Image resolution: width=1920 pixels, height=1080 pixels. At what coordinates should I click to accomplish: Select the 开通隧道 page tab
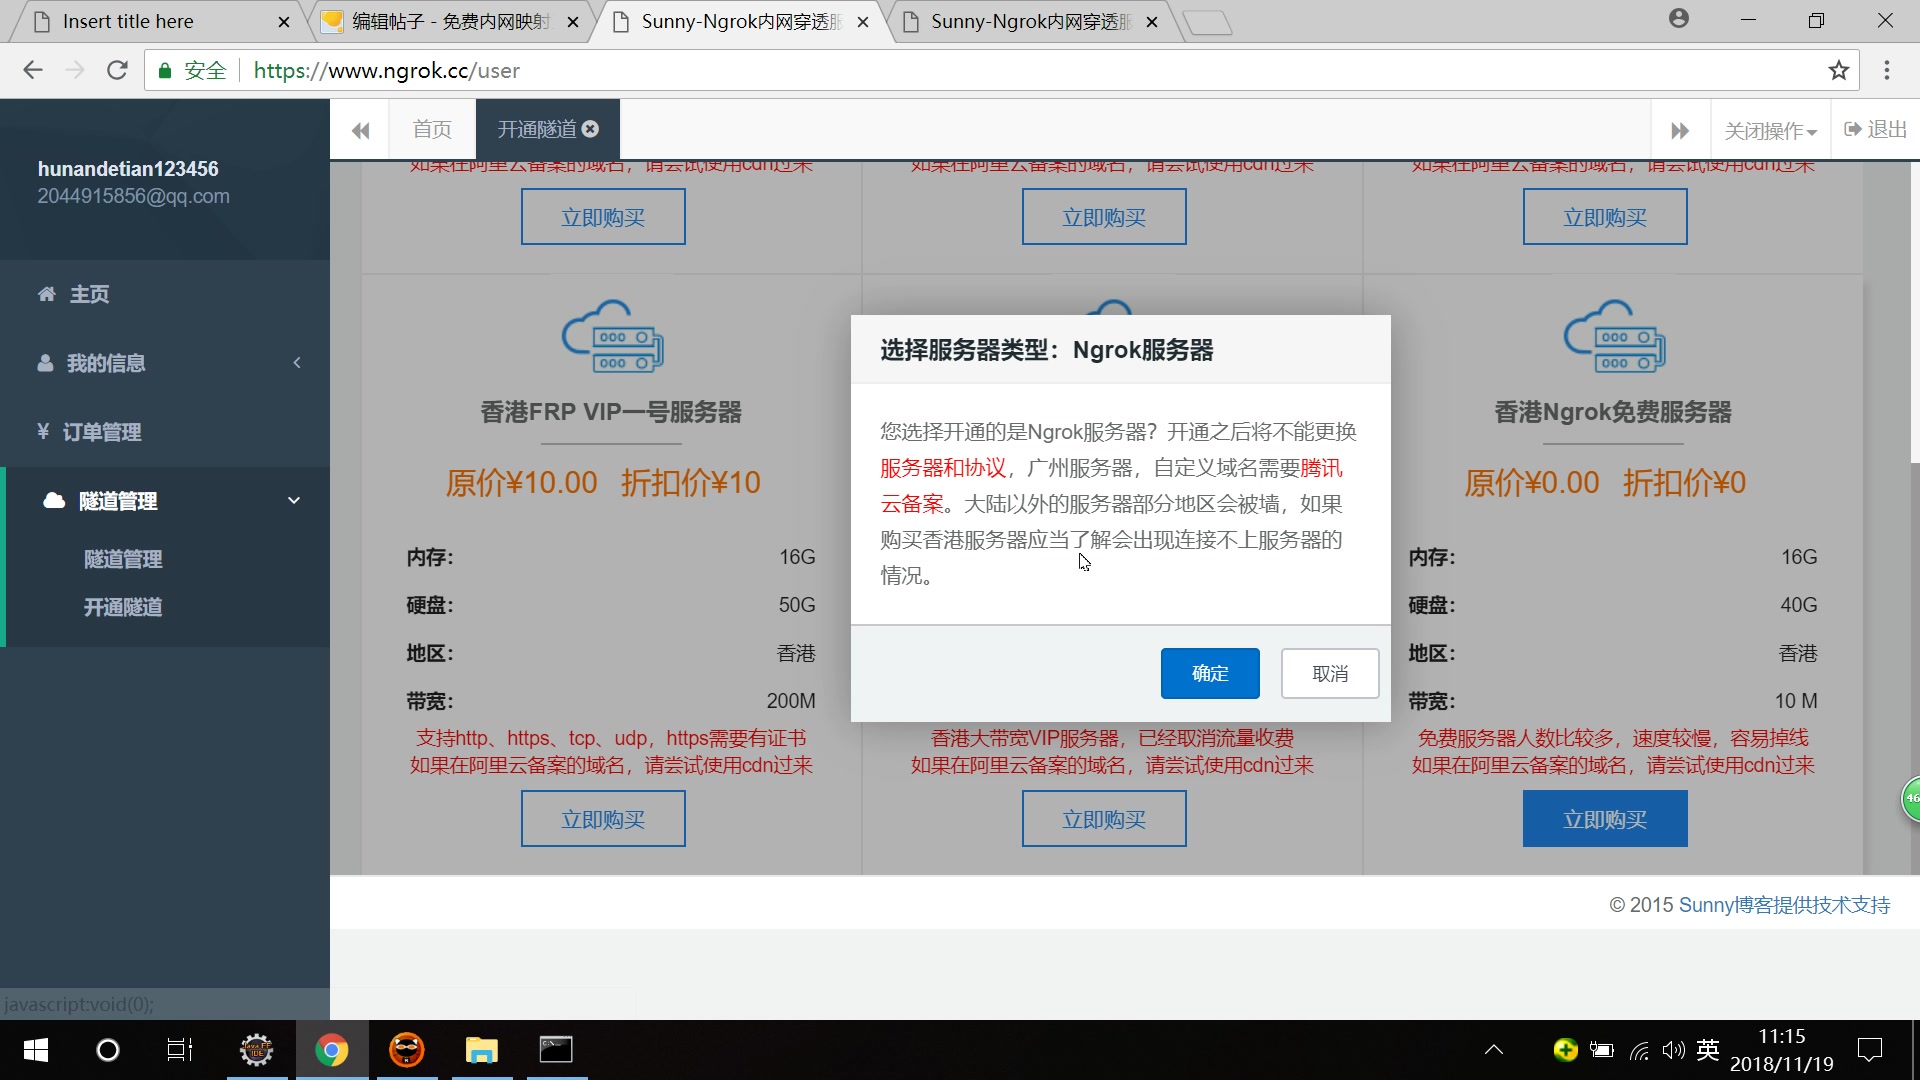(x=537, y=129)
